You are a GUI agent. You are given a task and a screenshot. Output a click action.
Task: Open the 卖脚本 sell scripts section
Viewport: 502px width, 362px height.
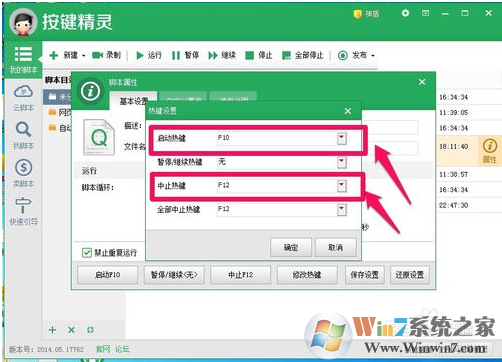23,173
